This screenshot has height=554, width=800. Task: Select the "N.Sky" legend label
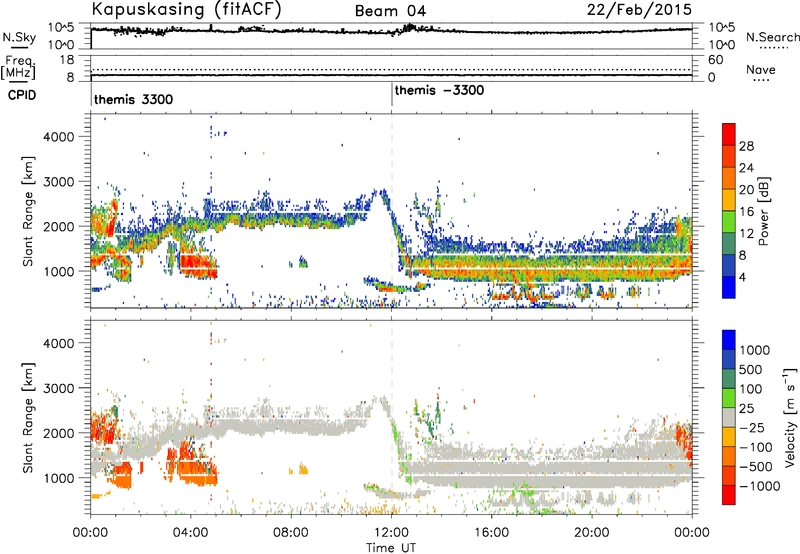(19, 37)
